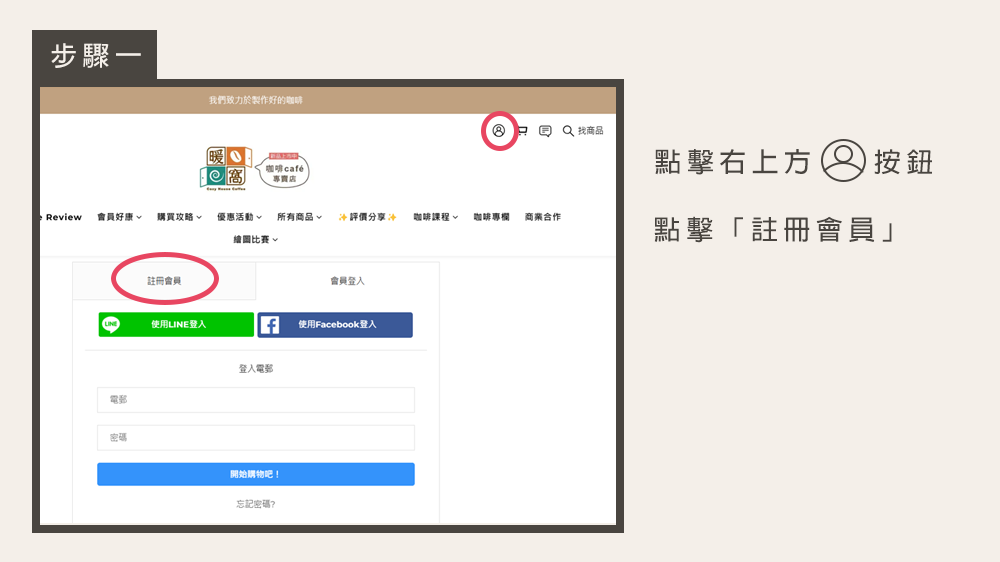Click the magnifier search icon
The height and width of the screenshot is (562, 1000).
[x=568, y=131]
